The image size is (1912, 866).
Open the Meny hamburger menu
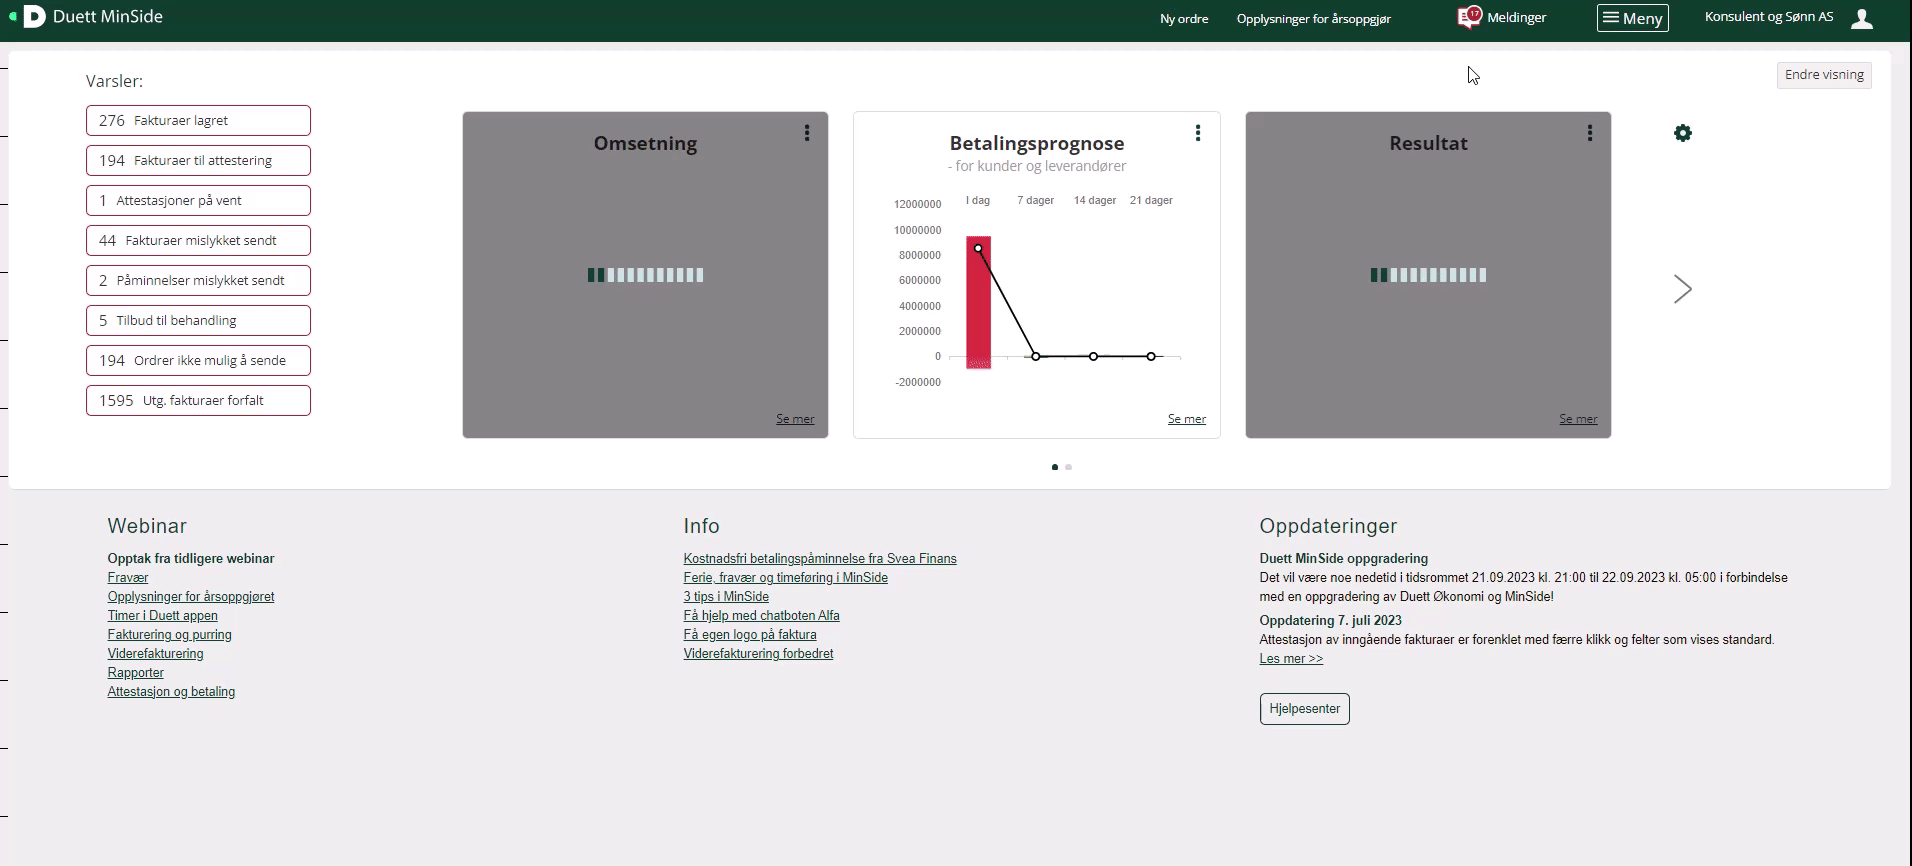tap(1632, 18)
